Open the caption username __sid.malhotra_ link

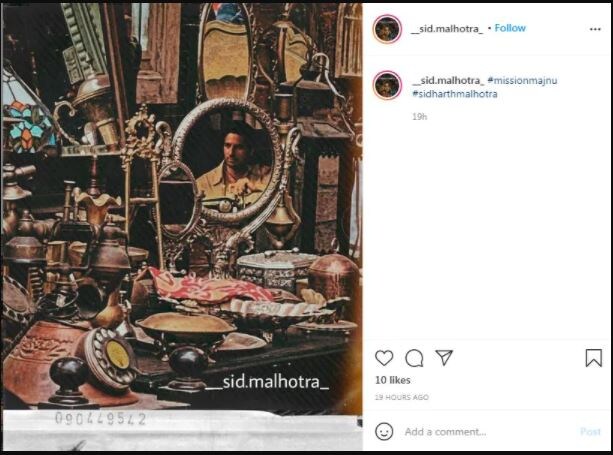click(x=448, y=81)
